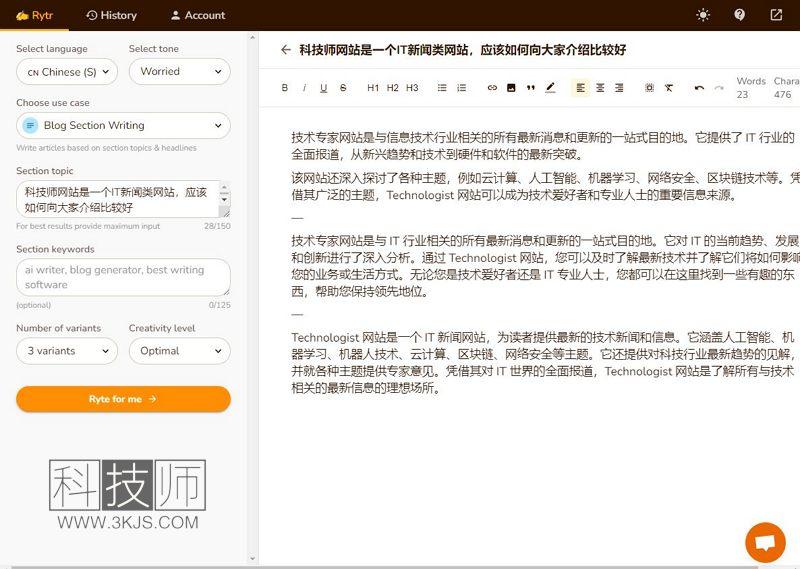Toggle strikethrough formatting
Viewport: 800px width, 569px height.
[x=343, y=88]
